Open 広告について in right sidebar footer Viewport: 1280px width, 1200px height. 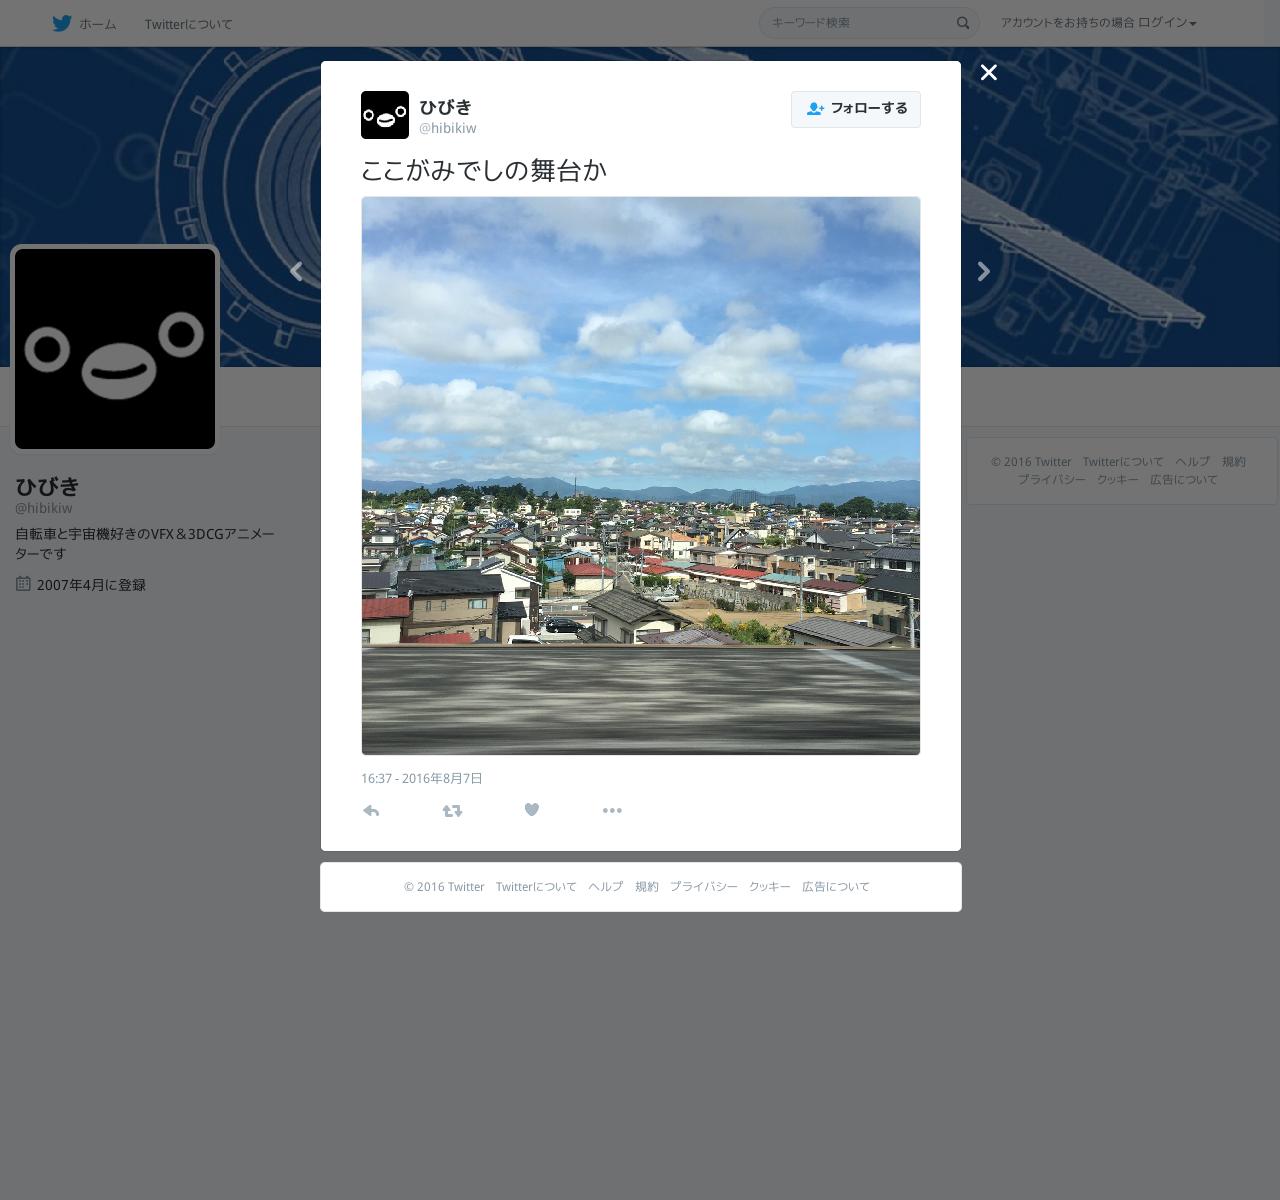(1184, 480)
